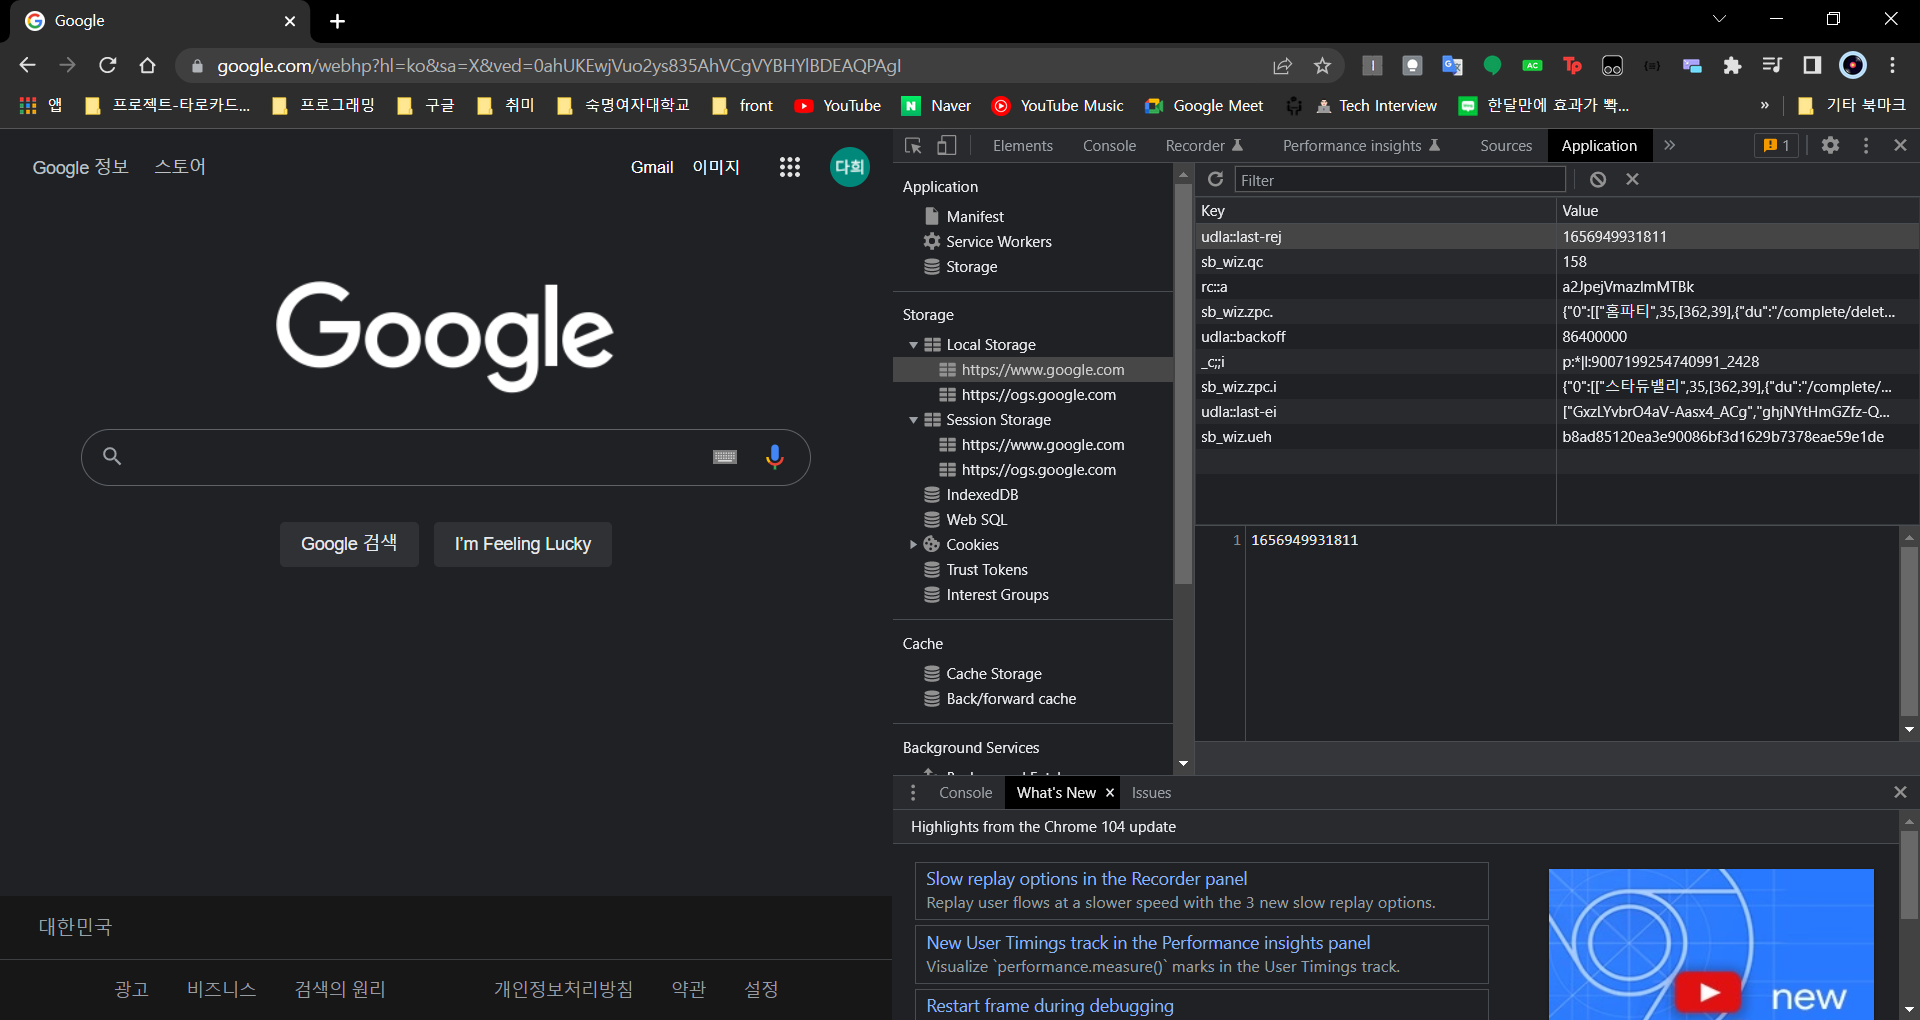Click the media control icon in toolbar

pos(1772,65)
